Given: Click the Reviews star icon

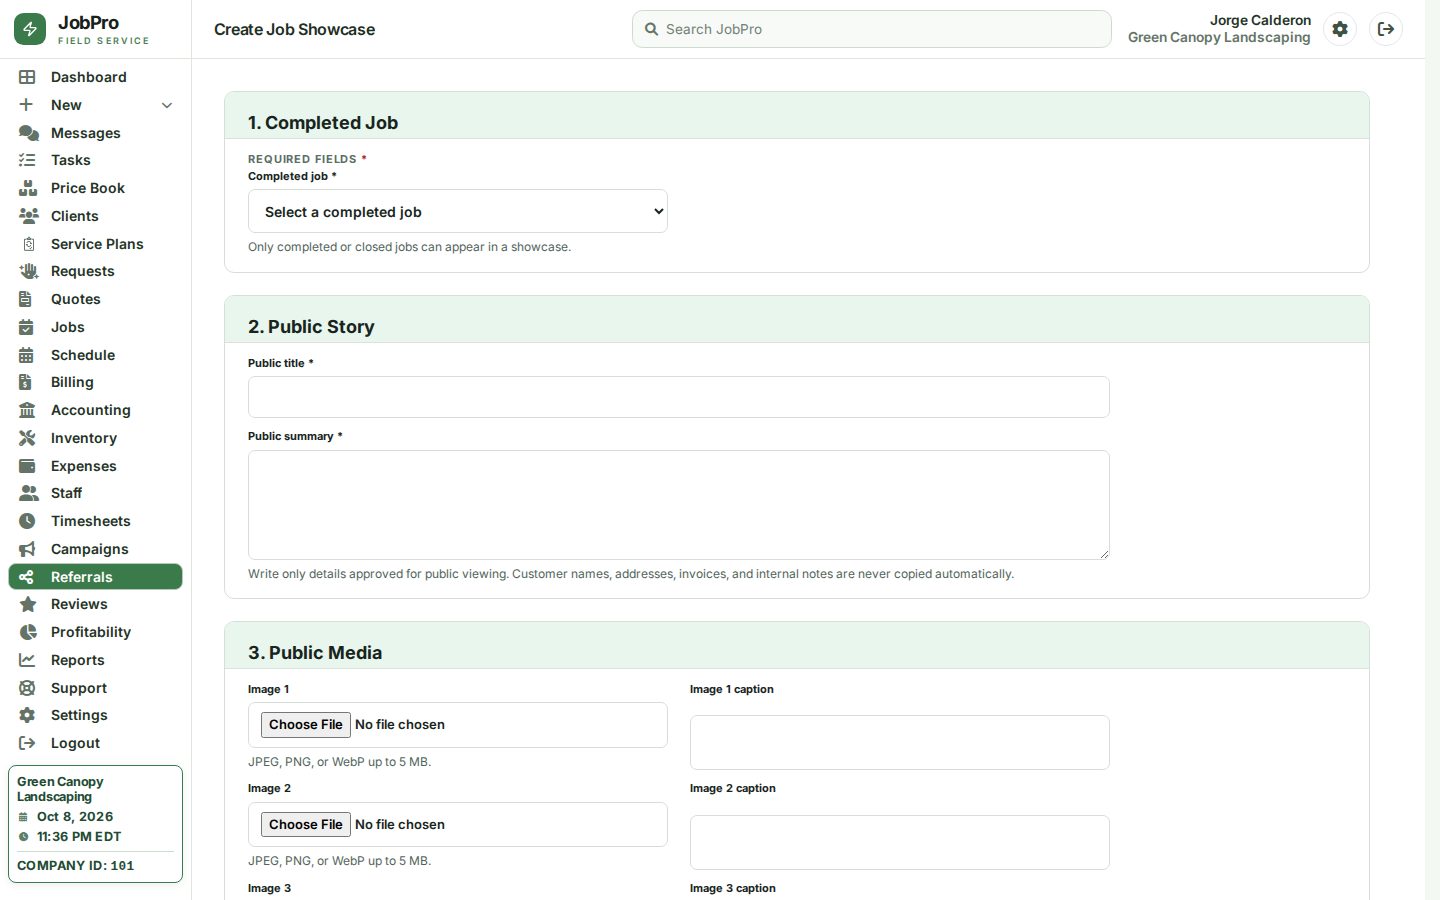Looking at the screenshot, I should 28,604.
